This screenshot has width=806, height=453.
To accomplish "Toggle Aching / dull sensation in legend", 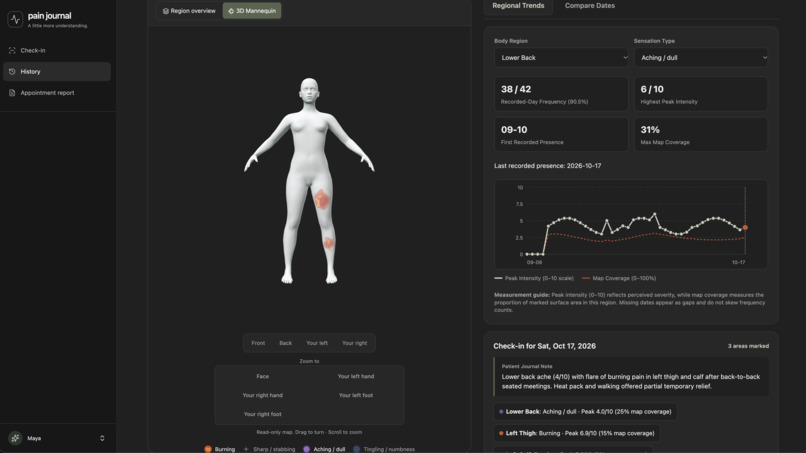I will 324,449.
